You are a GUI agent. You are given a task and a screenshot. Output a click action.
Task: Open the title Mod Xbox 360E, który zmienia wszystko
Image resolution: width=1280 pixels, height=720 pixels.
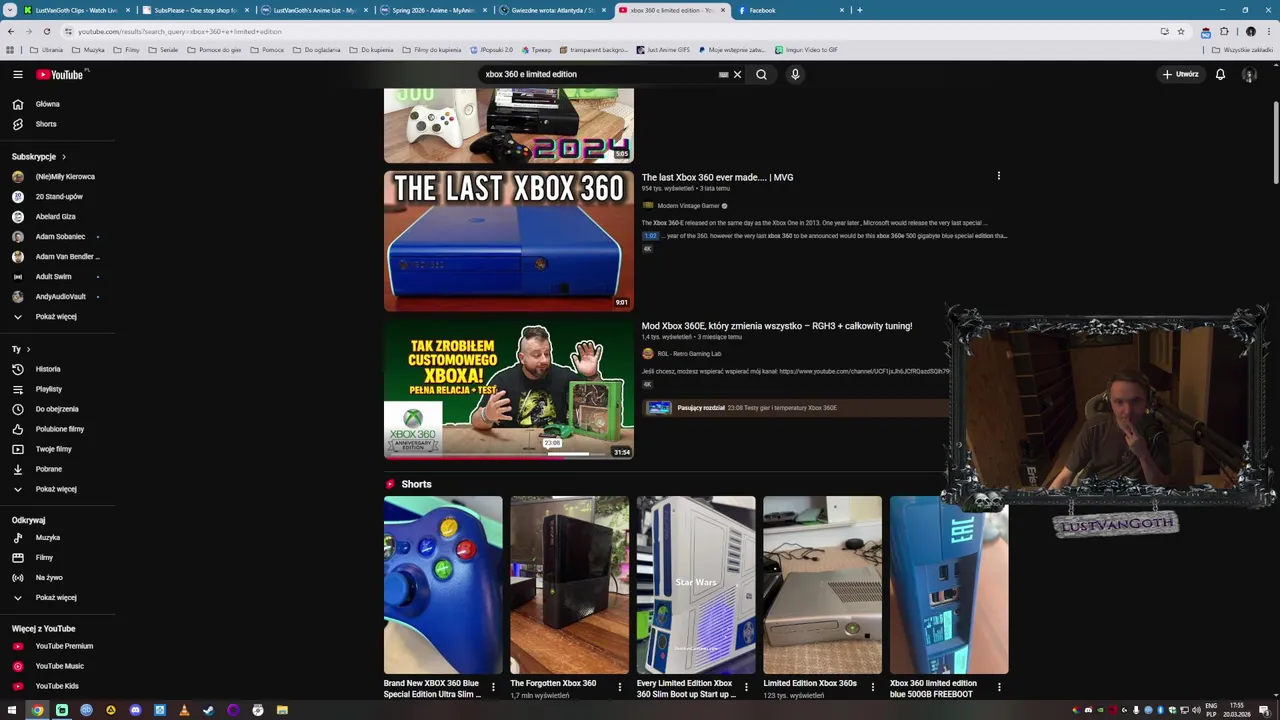777,326
